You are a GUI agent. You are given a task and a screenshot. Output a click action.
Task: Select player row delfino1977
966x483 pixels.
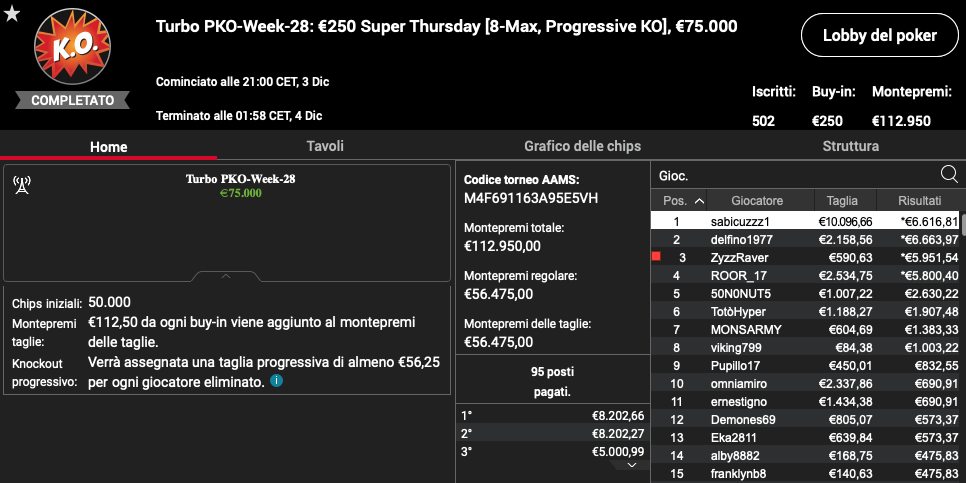(805, 240)
